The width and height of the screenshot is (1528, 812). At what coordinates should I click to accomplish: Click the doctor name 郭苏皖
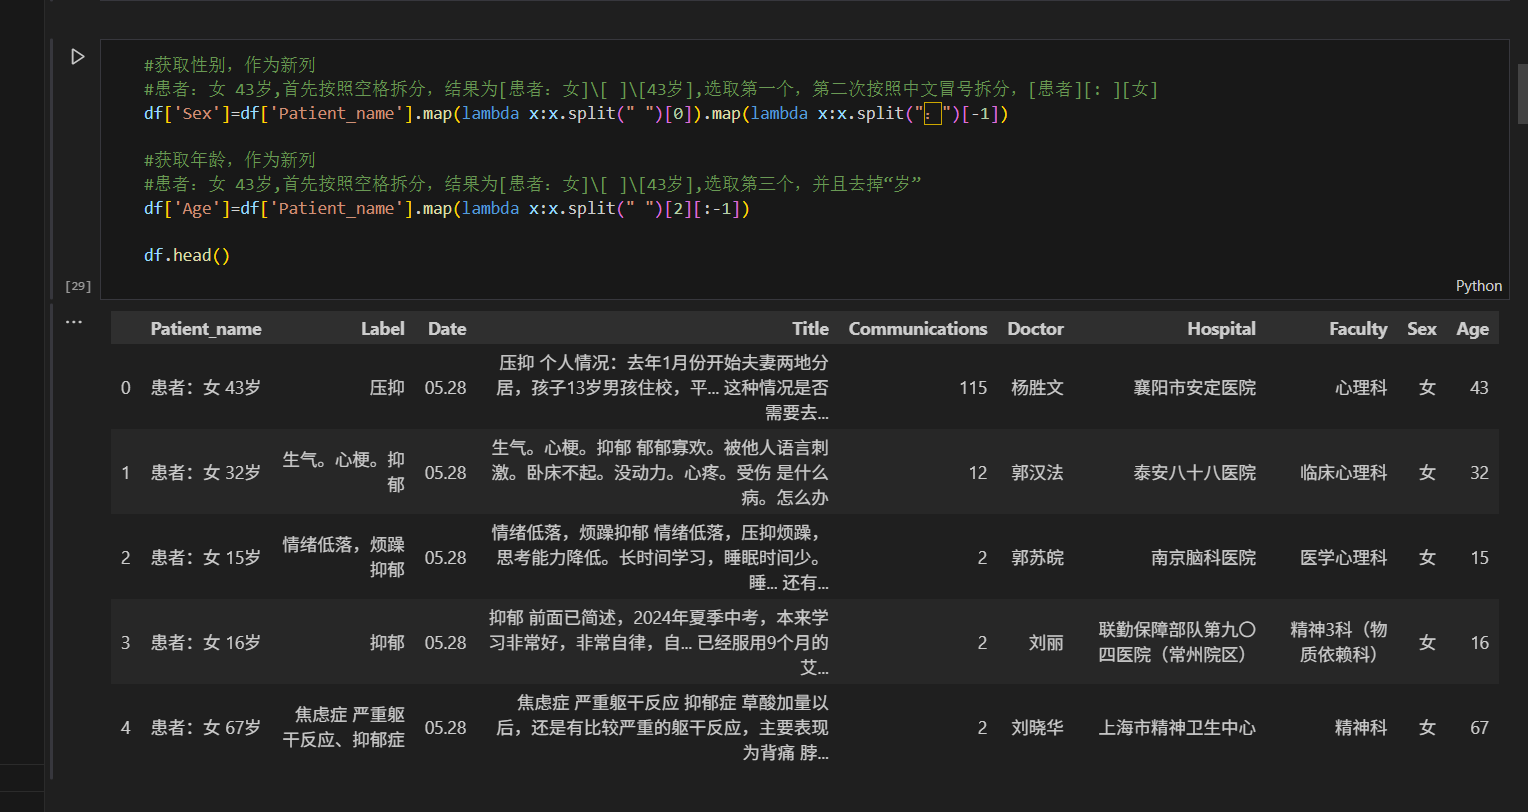click(x=1037, y=557)
